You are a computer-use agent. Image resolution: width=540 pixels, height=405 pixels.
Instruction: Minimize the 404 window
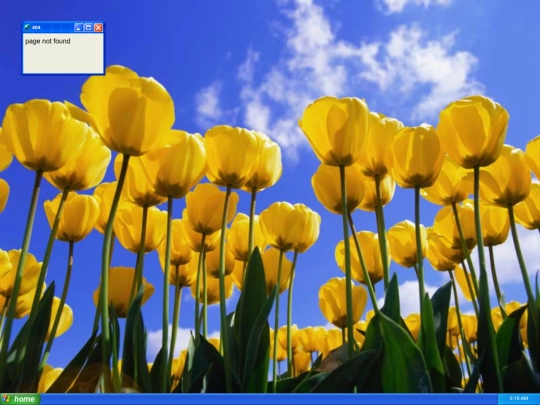(79, 28)
